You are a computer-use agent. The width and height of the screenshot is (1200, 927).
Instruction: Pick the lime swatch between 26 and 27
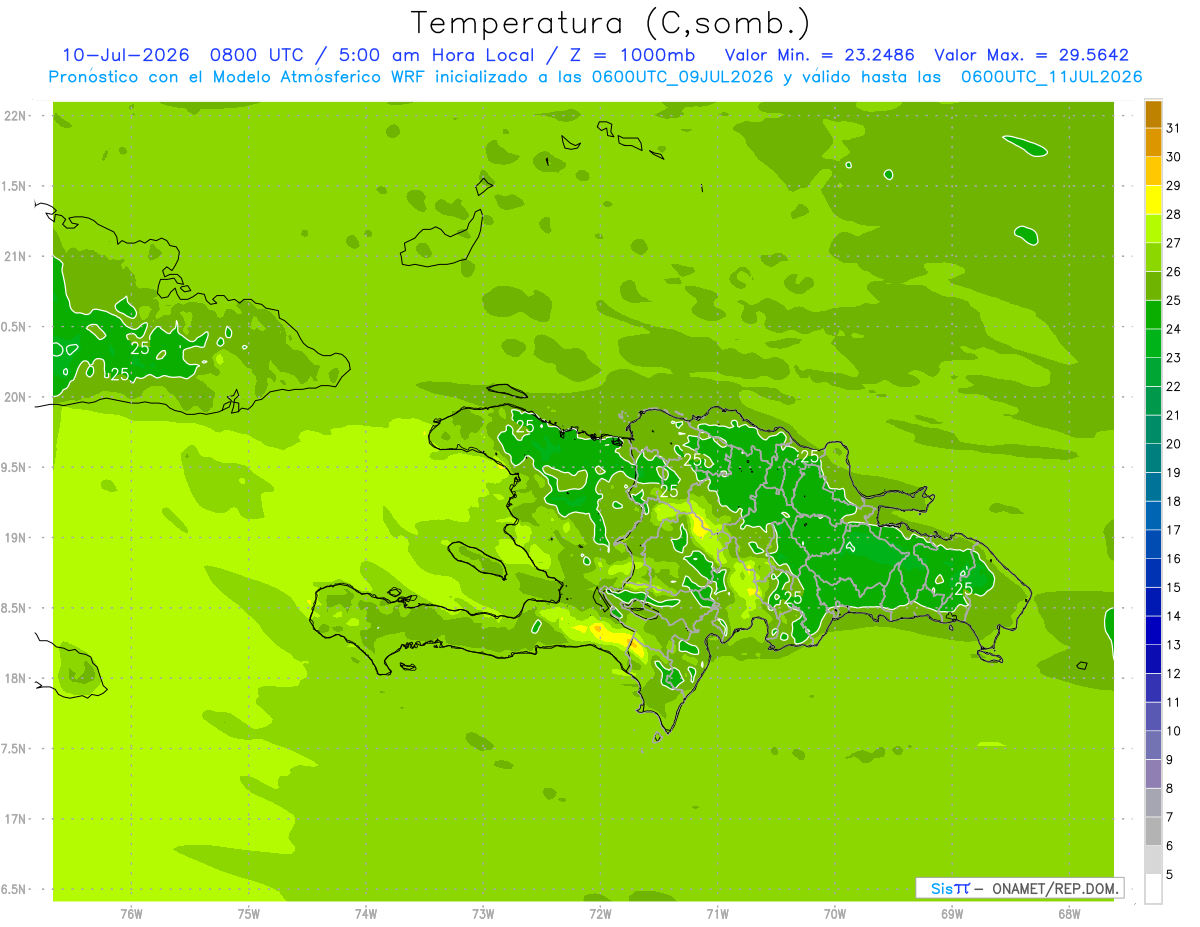pyautogui.click(x=1153, y=258)
